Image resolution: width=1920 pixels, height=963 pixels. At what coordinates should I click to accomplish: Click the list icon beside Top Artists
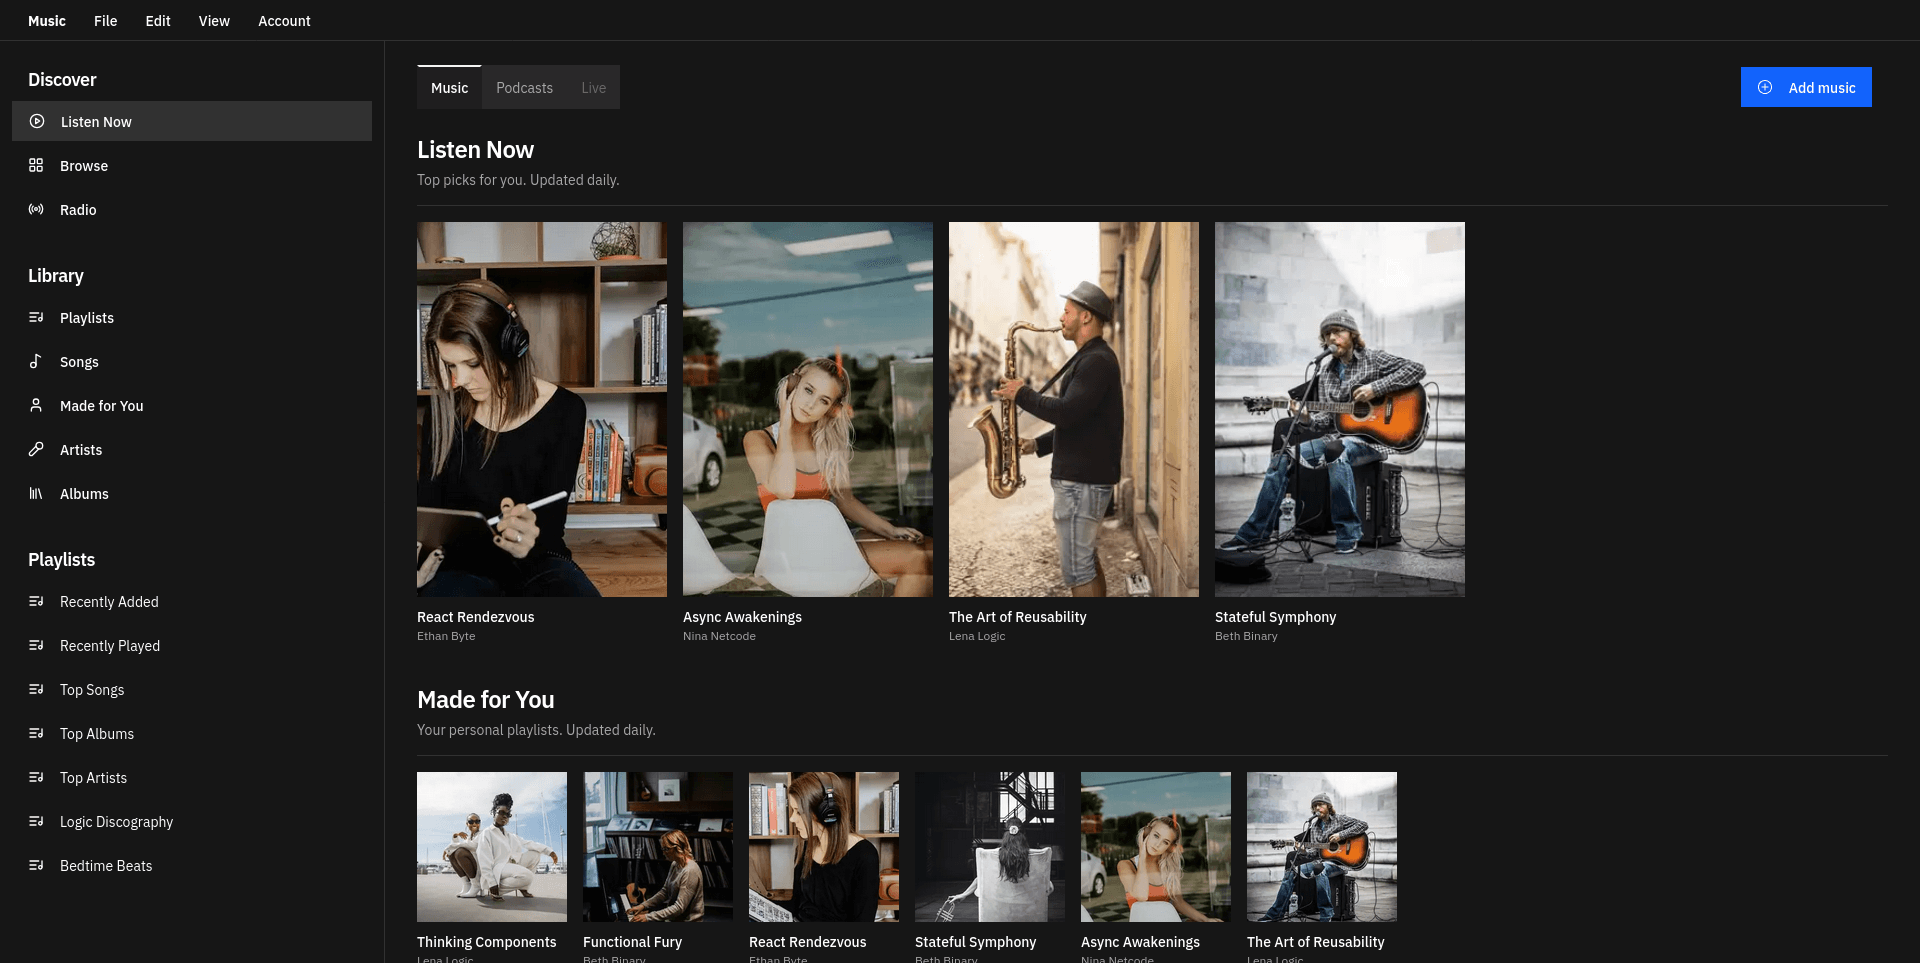pyautogui.click(x=36, y=777)
